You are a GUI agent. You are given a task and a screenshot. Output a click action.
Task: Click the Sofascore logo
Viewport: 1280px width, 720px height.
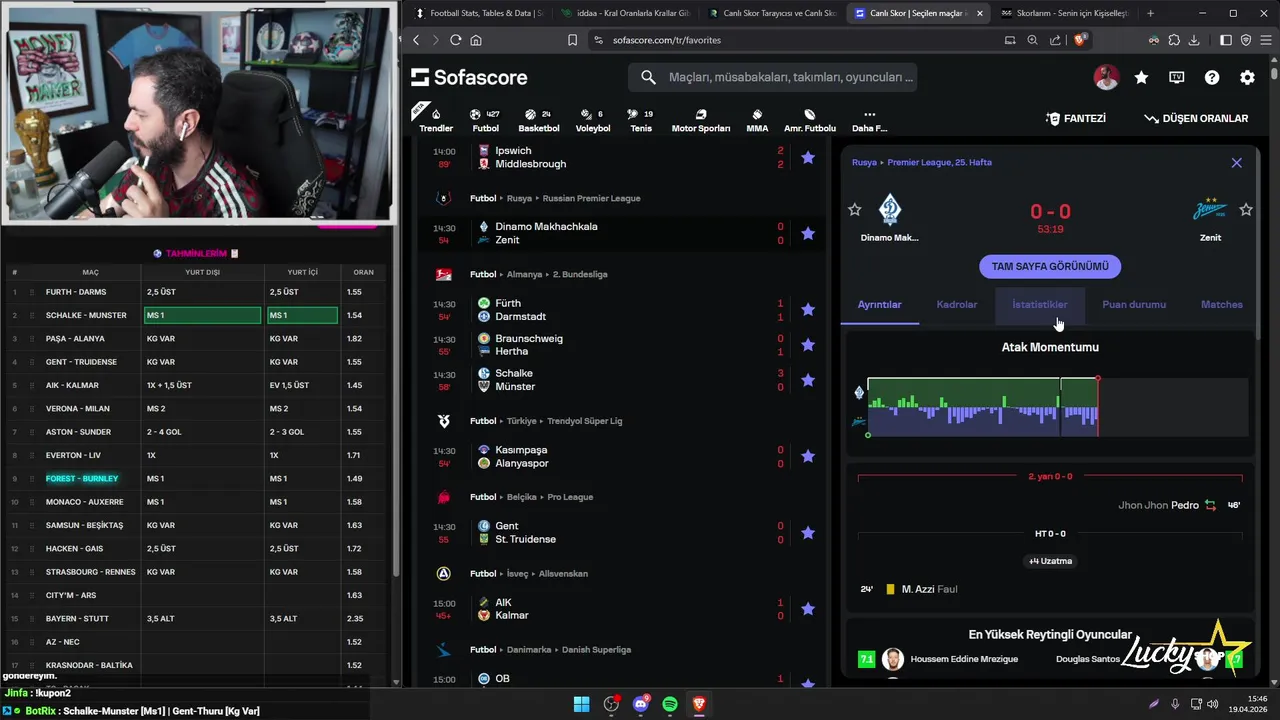(469, 77)
